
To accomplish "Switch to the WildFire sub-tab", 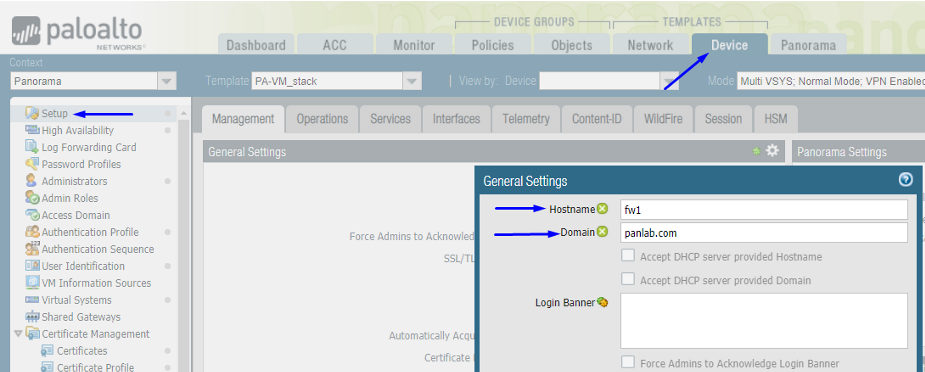I will 664,119.
